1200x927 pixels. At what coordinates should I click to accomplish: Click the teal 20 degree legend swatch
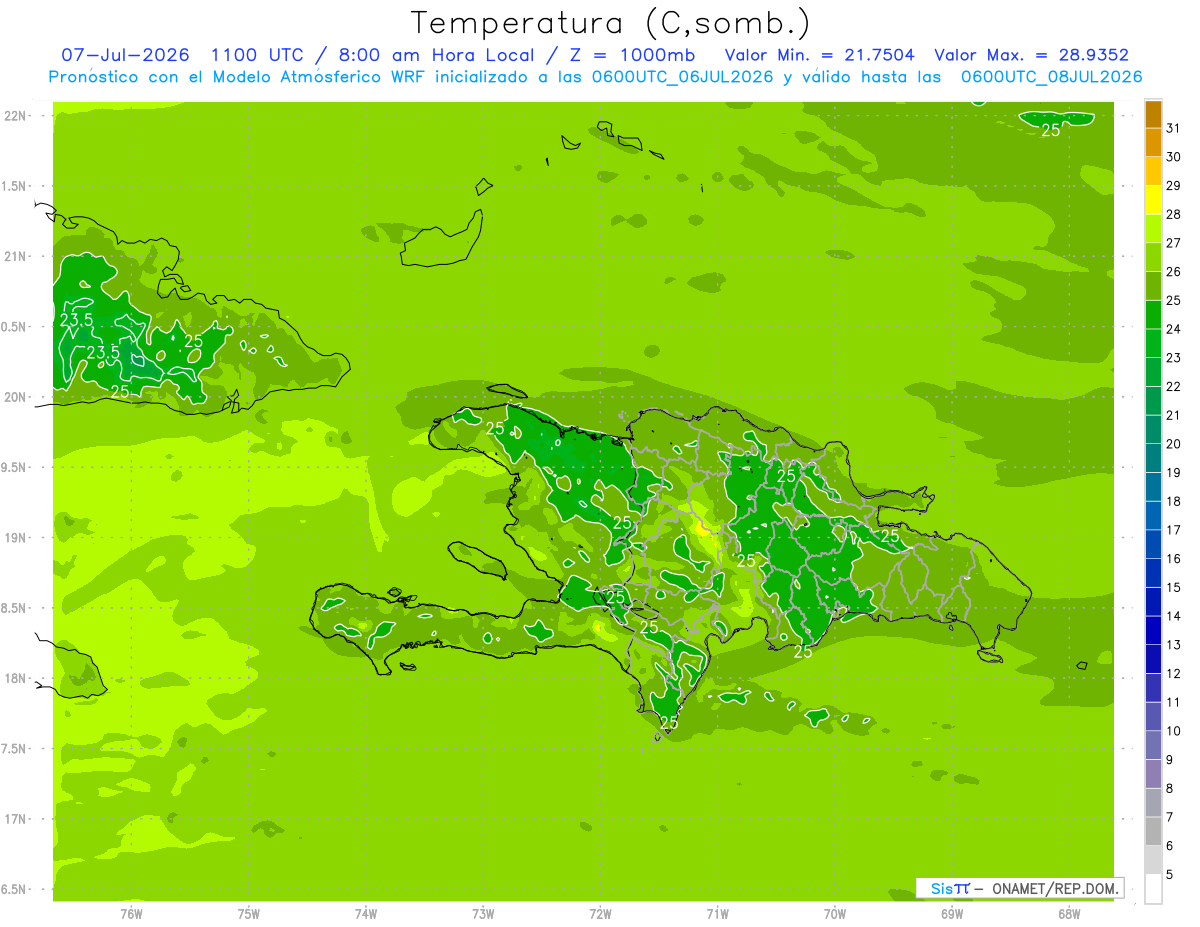point(1153,430)
